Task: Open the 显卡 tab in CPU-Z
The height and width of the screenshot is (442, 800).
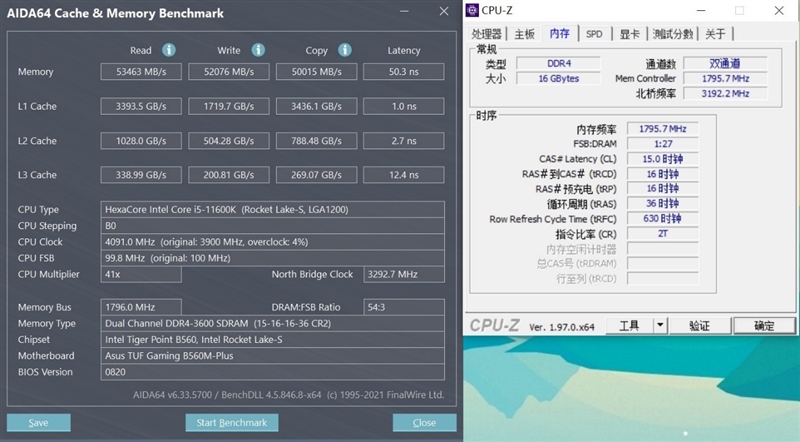Action: click(x=629, y=34)
